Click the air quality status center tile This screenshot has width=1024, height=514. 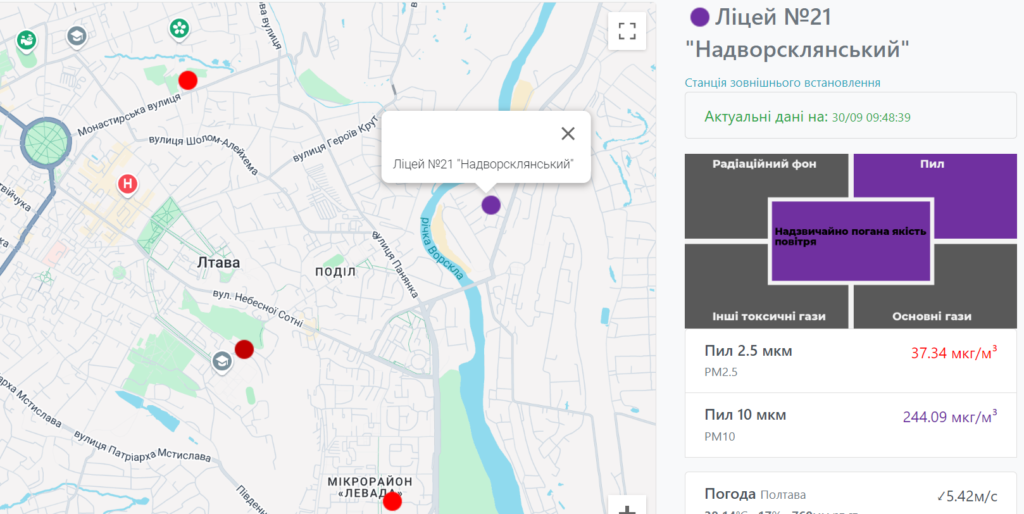pos(851,239)
